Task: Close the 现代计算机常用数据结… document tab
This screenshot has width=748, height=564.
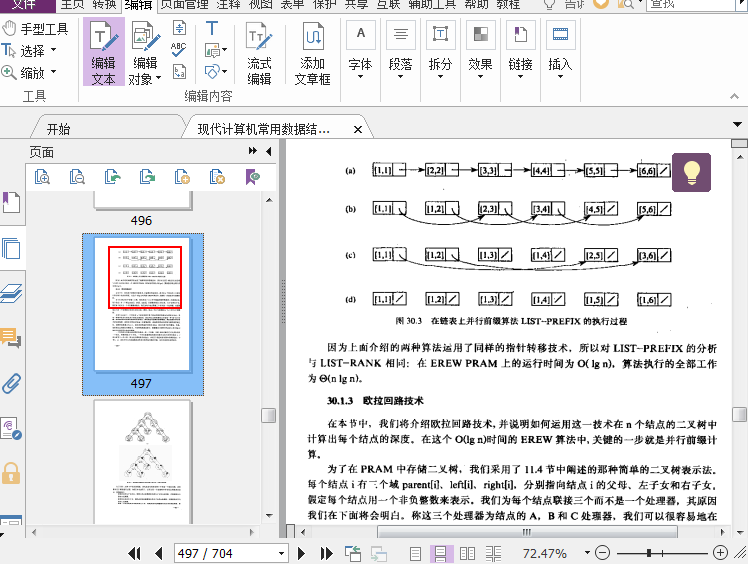Action: point(358,129)
